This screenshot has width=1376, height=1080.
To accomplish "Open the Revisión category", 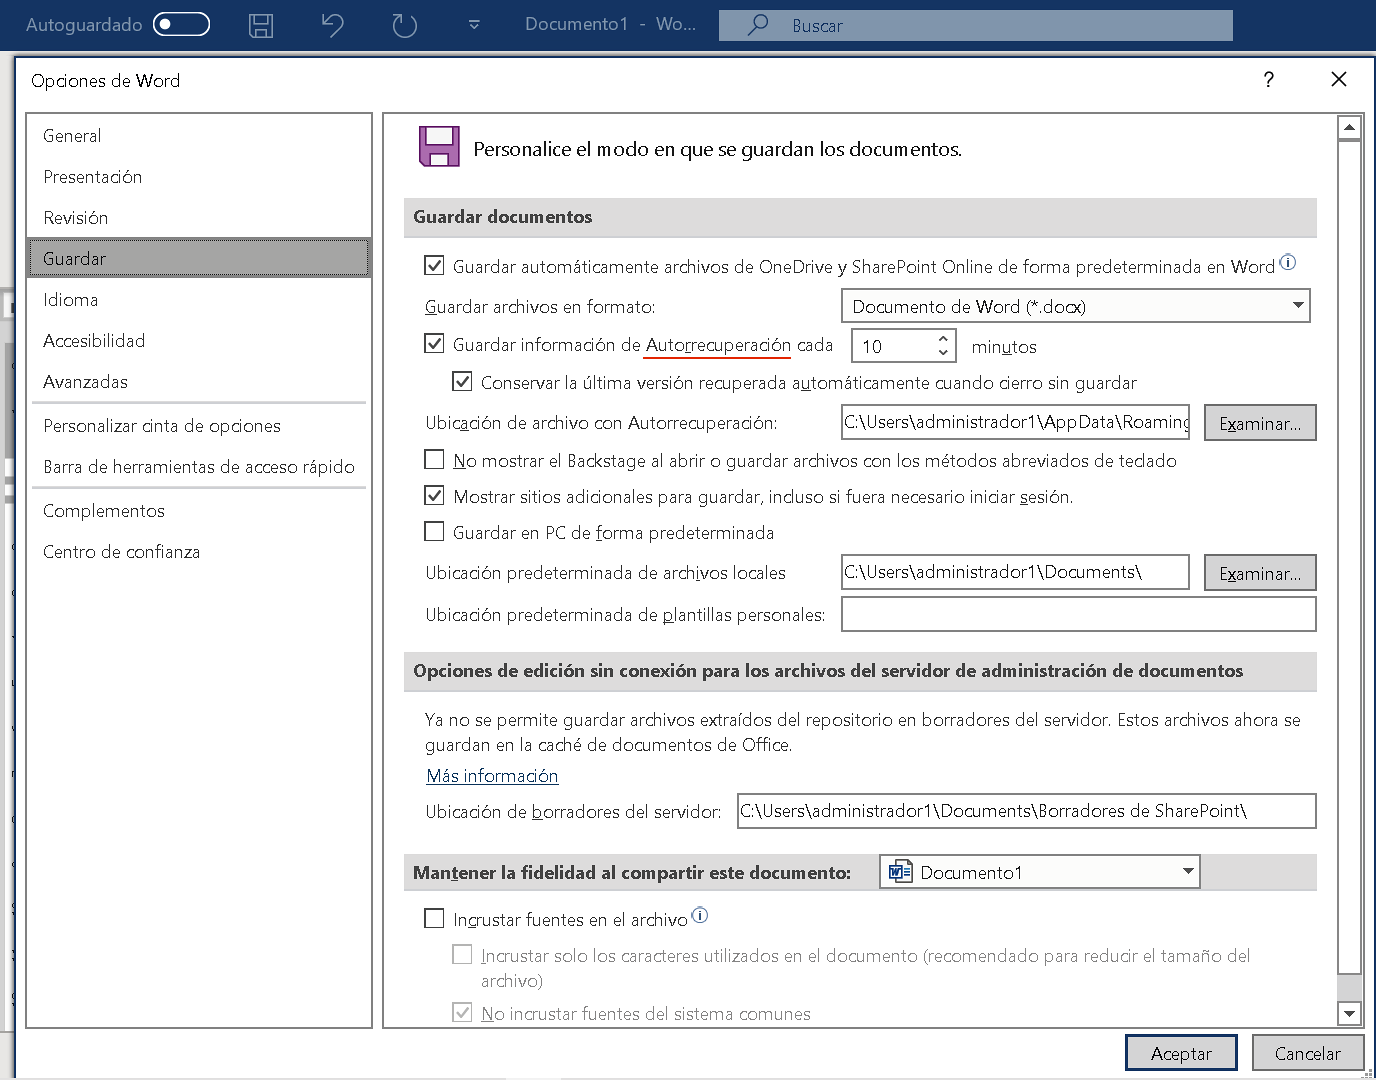I will tap(199, 218).
